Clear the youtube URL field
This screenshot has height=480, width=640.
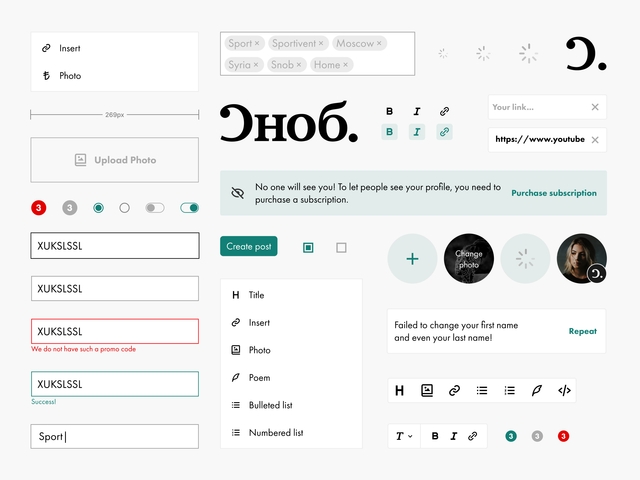coord(595,140)
